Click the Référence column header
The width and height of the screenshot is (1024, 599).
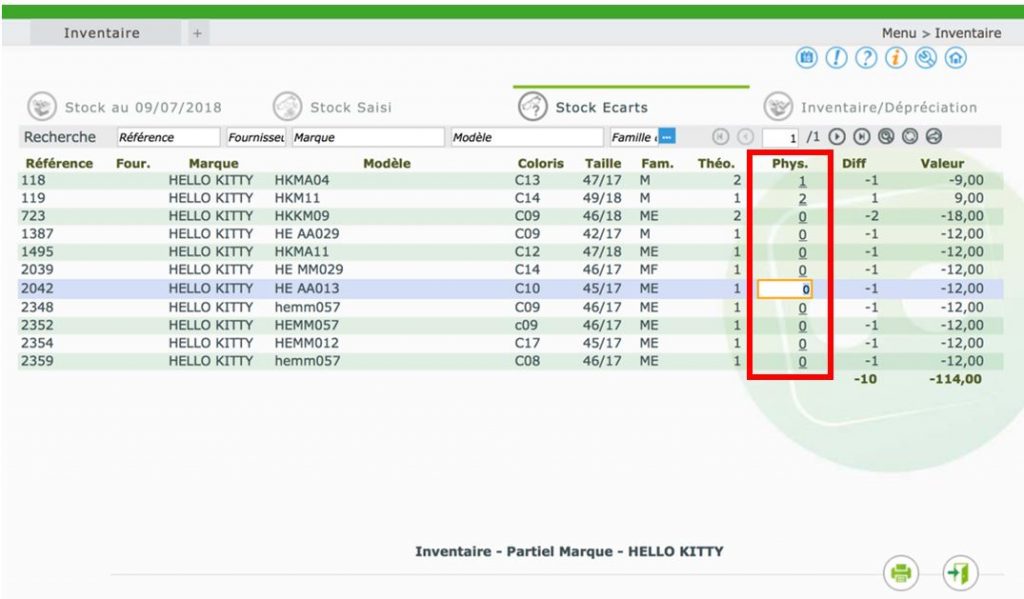59,163
